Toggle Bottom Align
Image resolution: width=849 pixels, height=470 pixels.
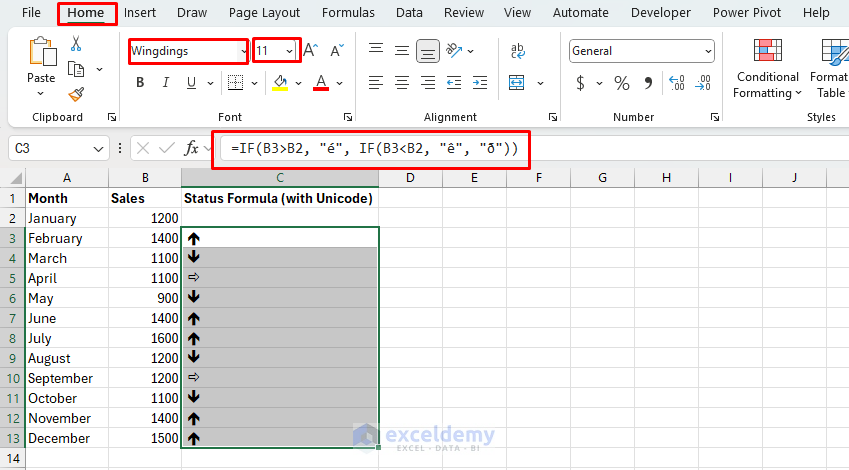click(x=428, y=51)
